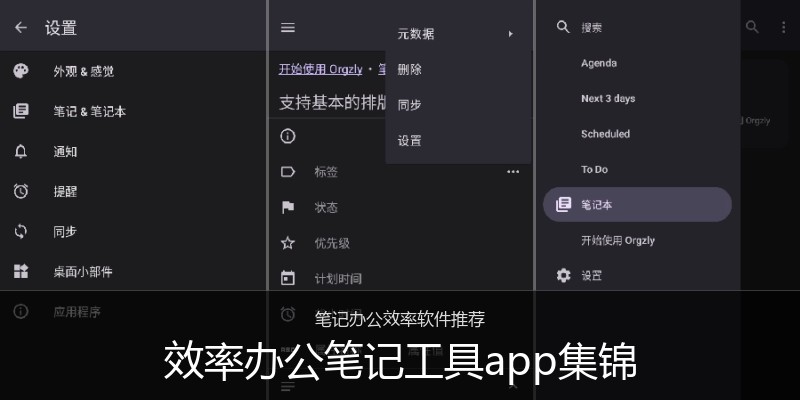The image size is (800, 400).
Task: Open more options on the 标签 row
Action: pyautogui.click(x=513, y=172)
